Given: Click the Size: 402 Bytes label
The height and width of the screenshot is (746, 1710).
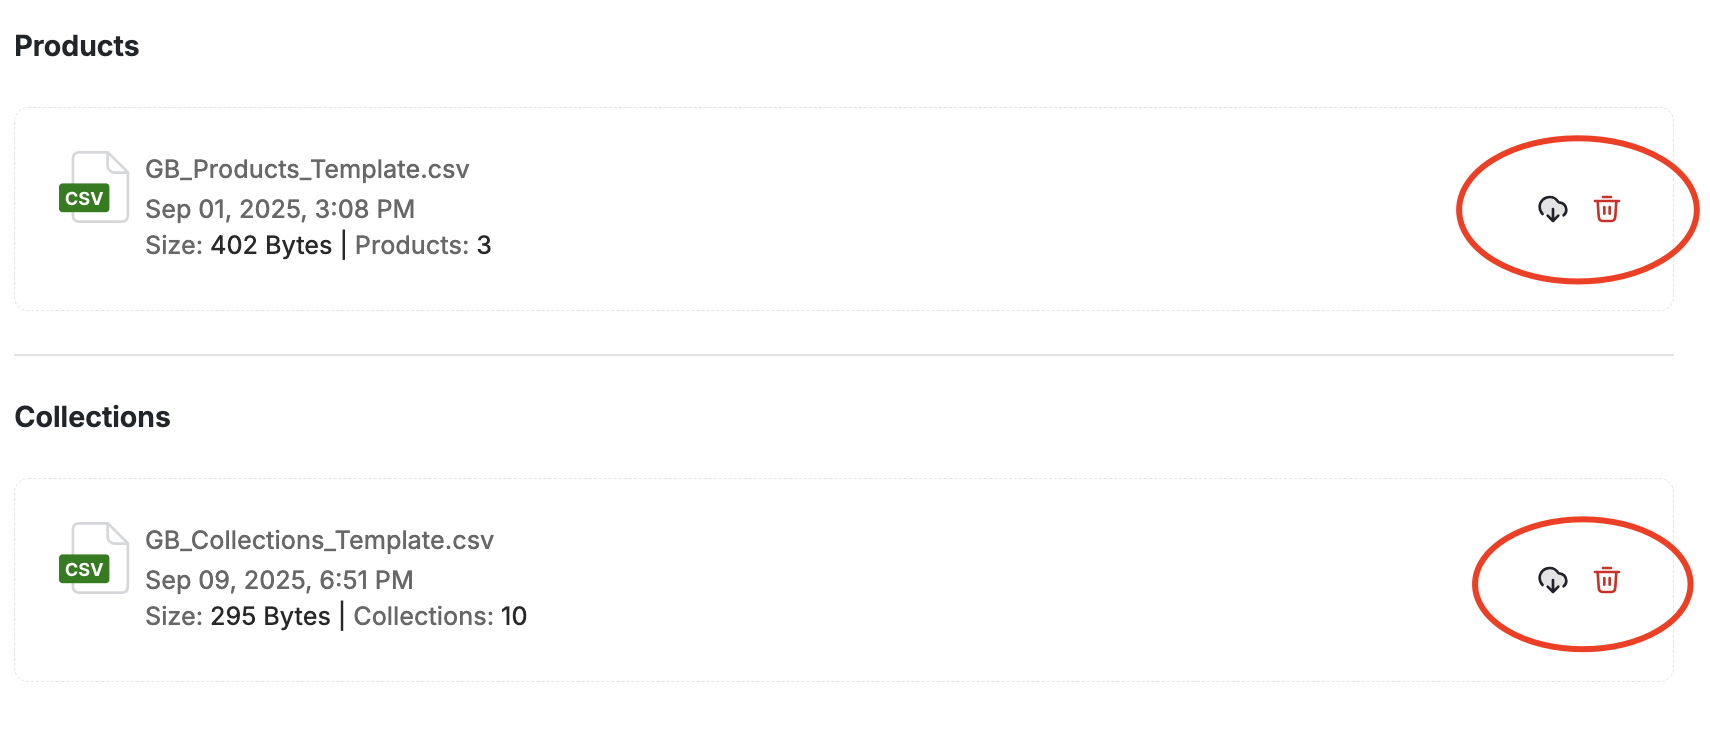Looking at the screenshot, I should (x=238, y=245).
